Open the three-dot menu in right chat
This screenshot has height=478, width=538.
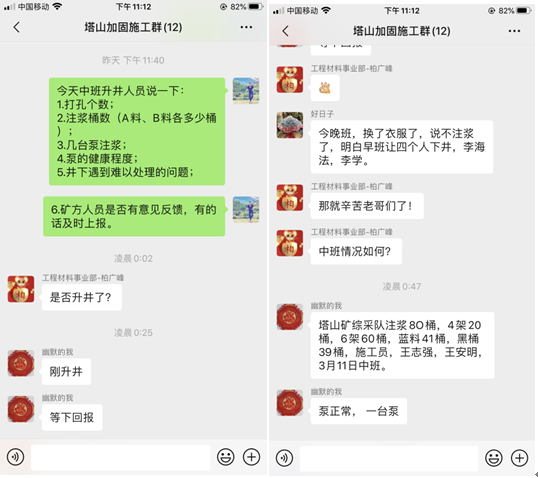(514, 31)
